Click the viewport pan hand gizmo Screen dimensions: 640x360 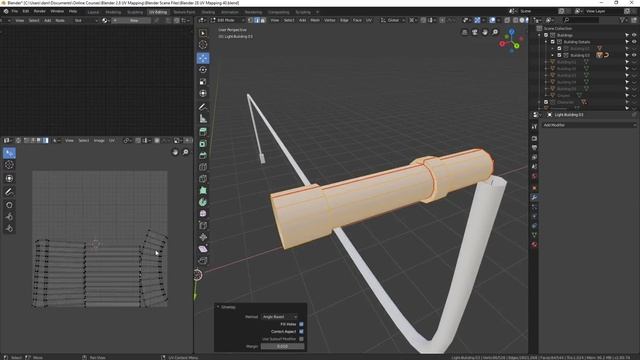click(485, 32)
